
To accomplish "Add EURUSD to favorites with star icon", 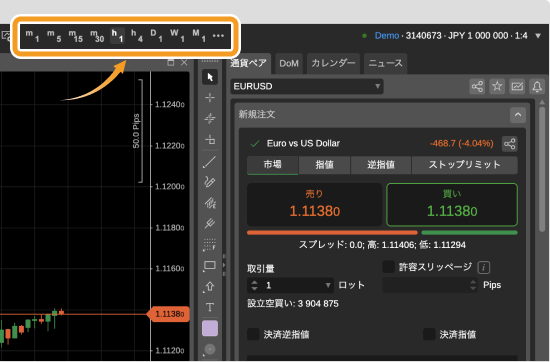I will pyautogui.click(x=497, y=86).
